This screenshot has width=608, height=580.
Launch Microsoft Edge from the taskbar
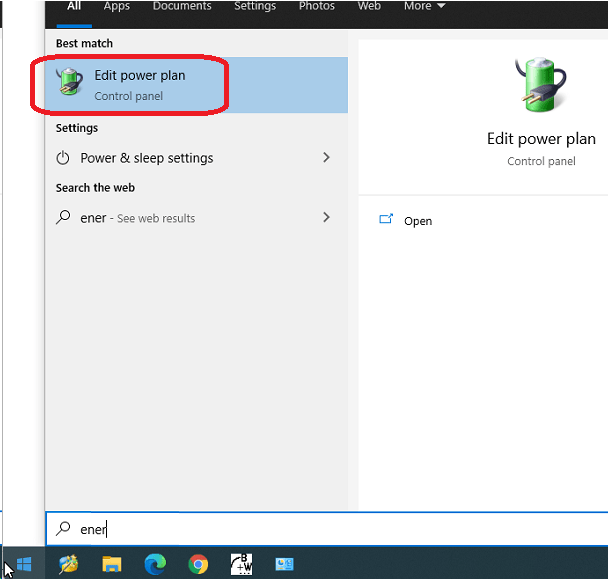155,564
